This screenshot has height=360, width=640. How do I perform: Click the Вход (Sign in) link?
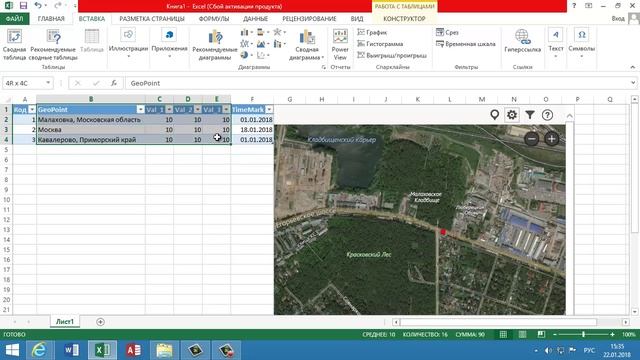point(618,19)
